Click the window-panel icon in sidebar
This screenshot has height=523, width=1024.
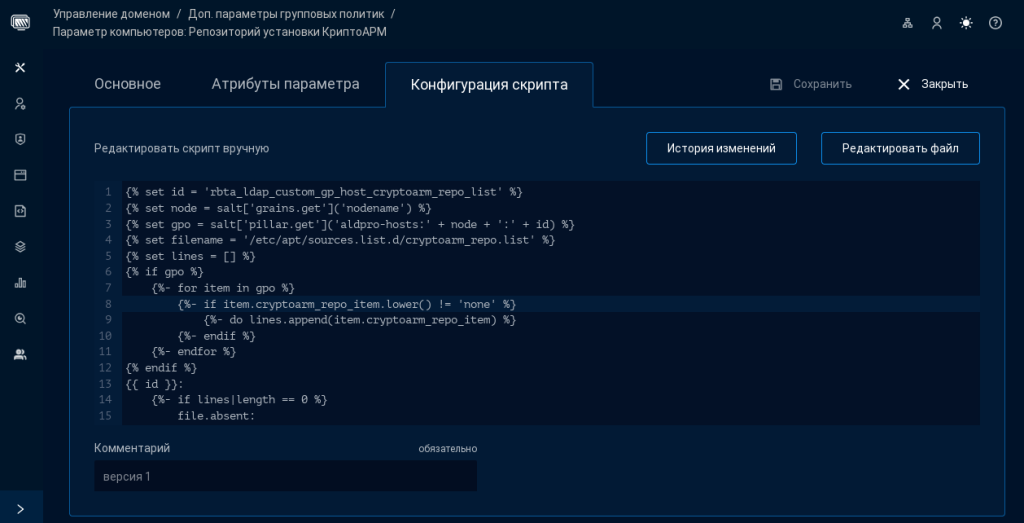(x=20, y=175)
